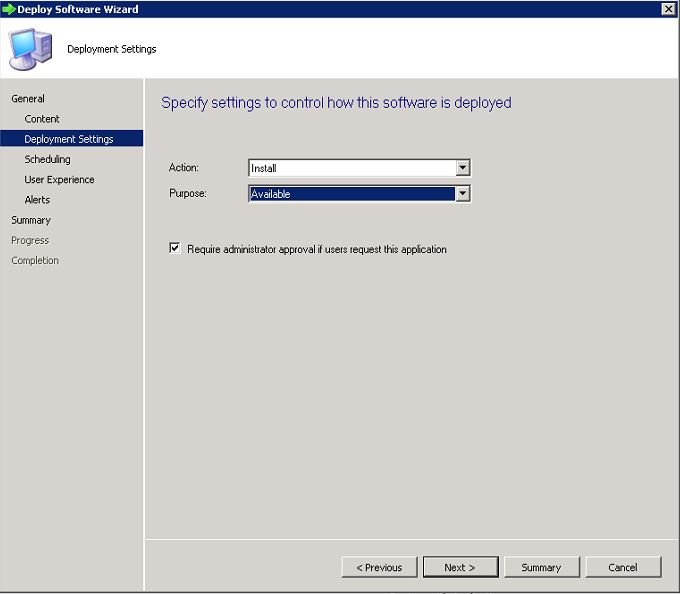Click the Deploy Software Wizard title bar text
The width and height of the screenshot is (680, 594).
point(78,9)
